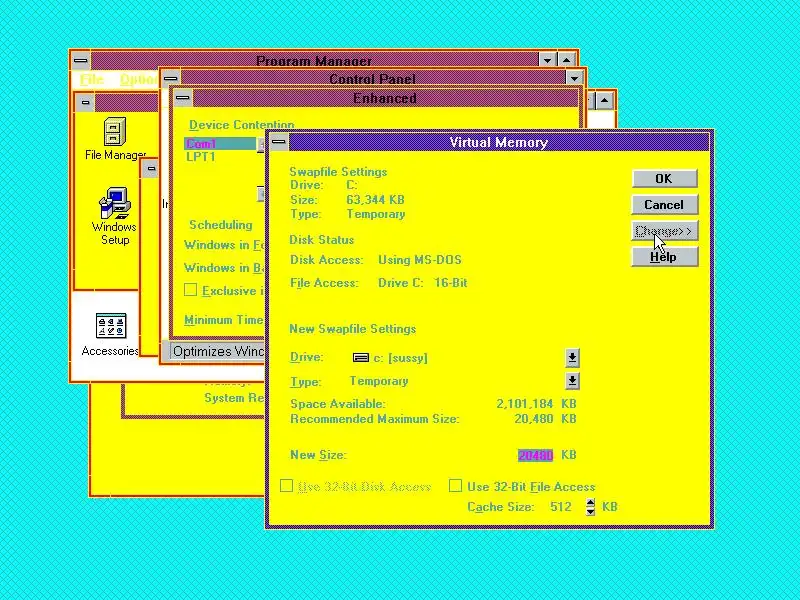
Task: Dismiss Virtual Memory with the Cancel button
Action: pyautogui.click(x=664, y=205)
